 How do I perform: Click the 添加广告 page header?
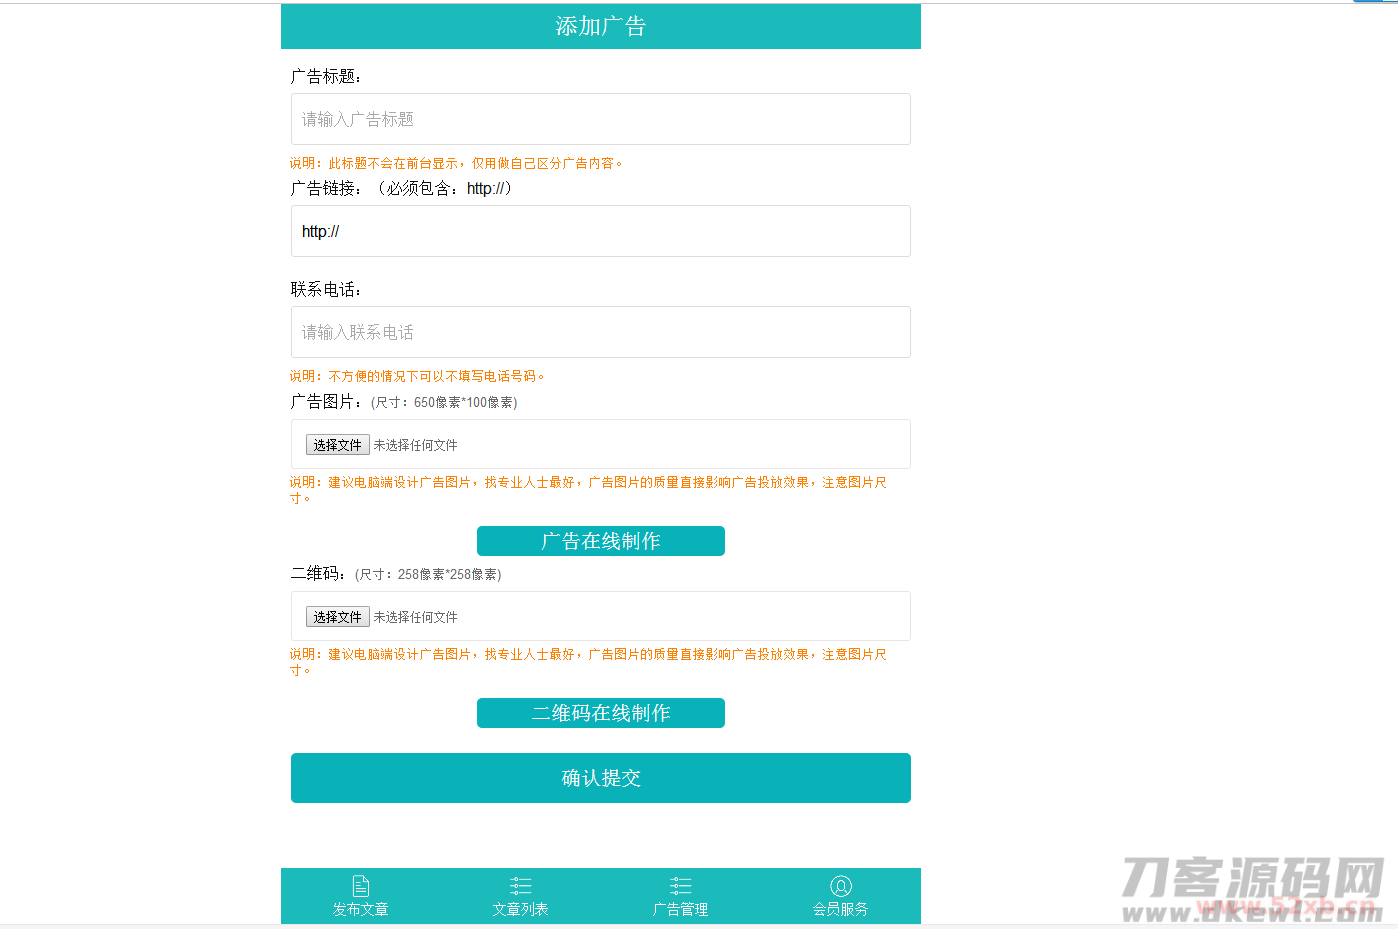[x=600, y=26]
